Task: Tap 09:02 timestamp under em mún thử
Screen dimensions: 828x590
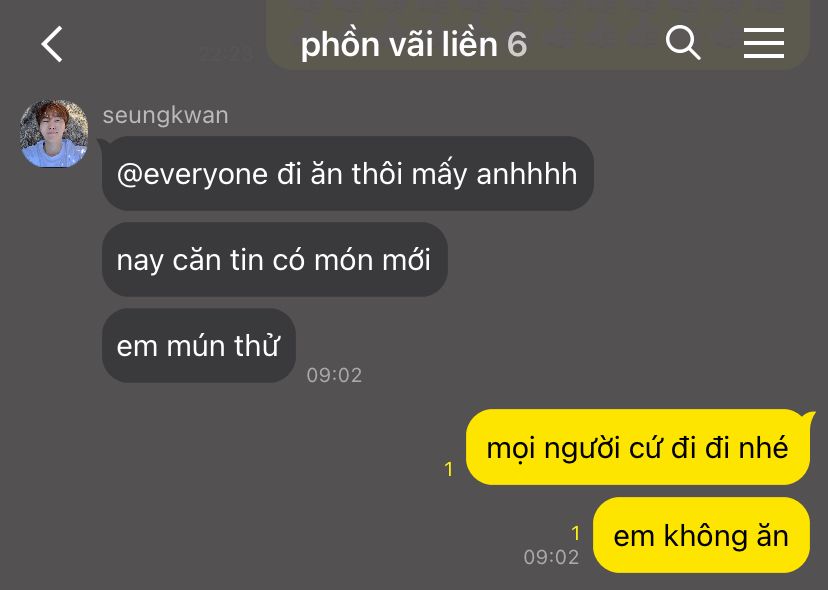Action: [x=334, y=375]
